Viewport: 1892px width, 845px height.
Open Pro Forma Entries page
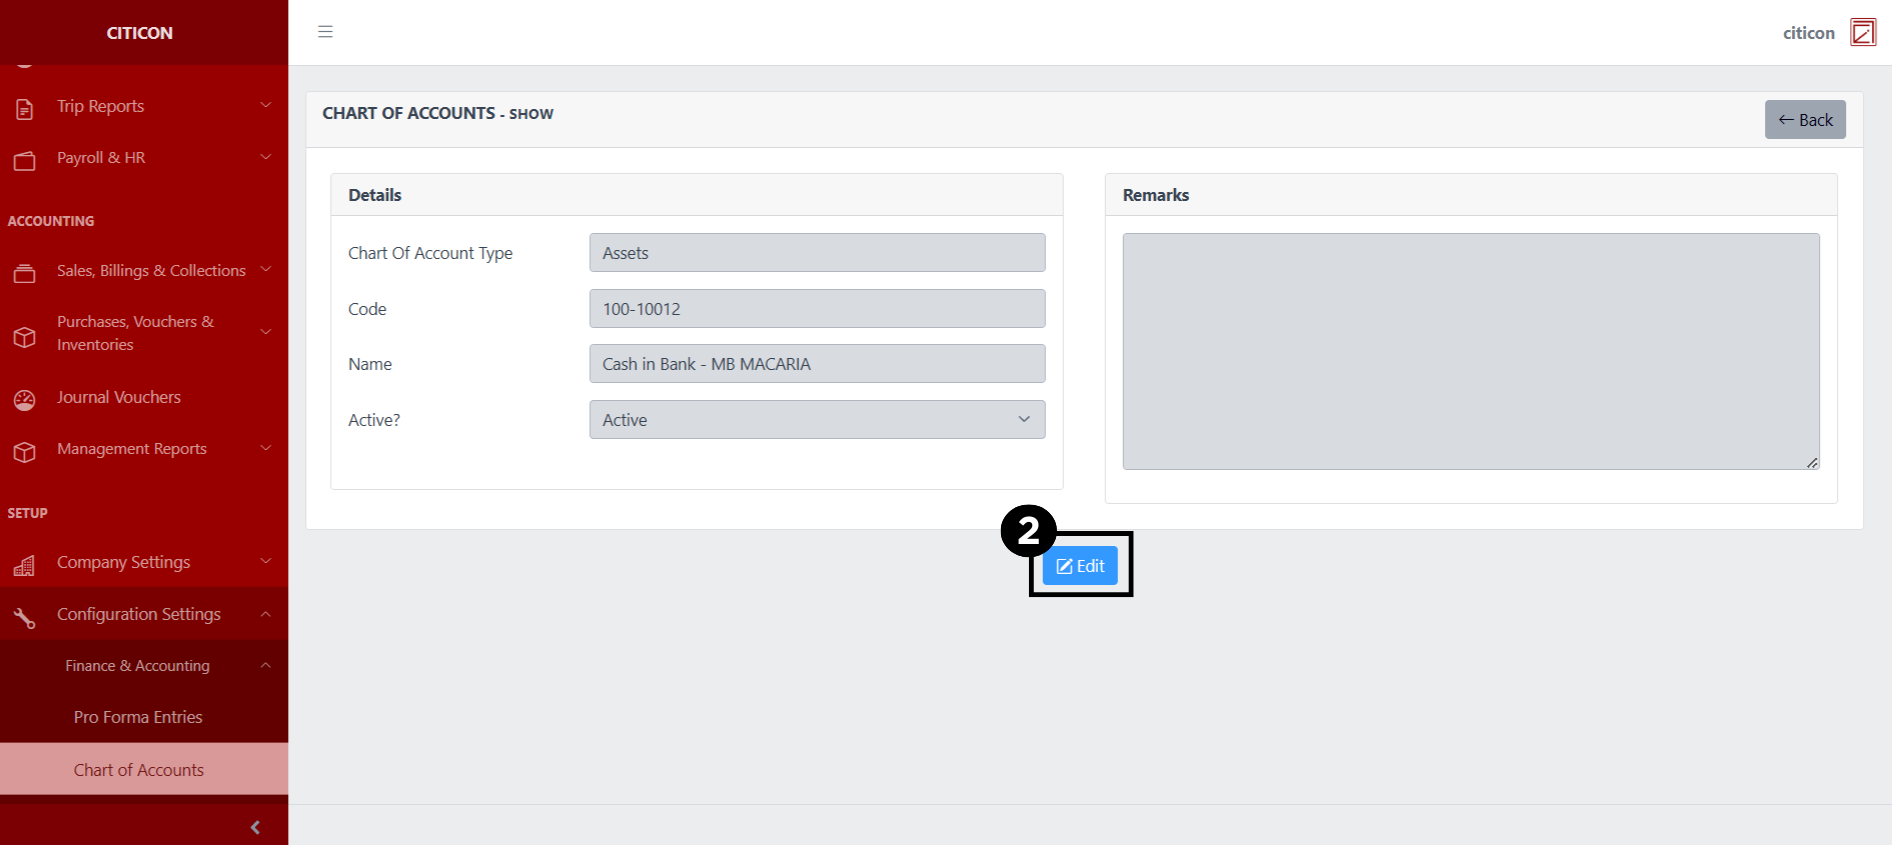[x=138, y=717]
